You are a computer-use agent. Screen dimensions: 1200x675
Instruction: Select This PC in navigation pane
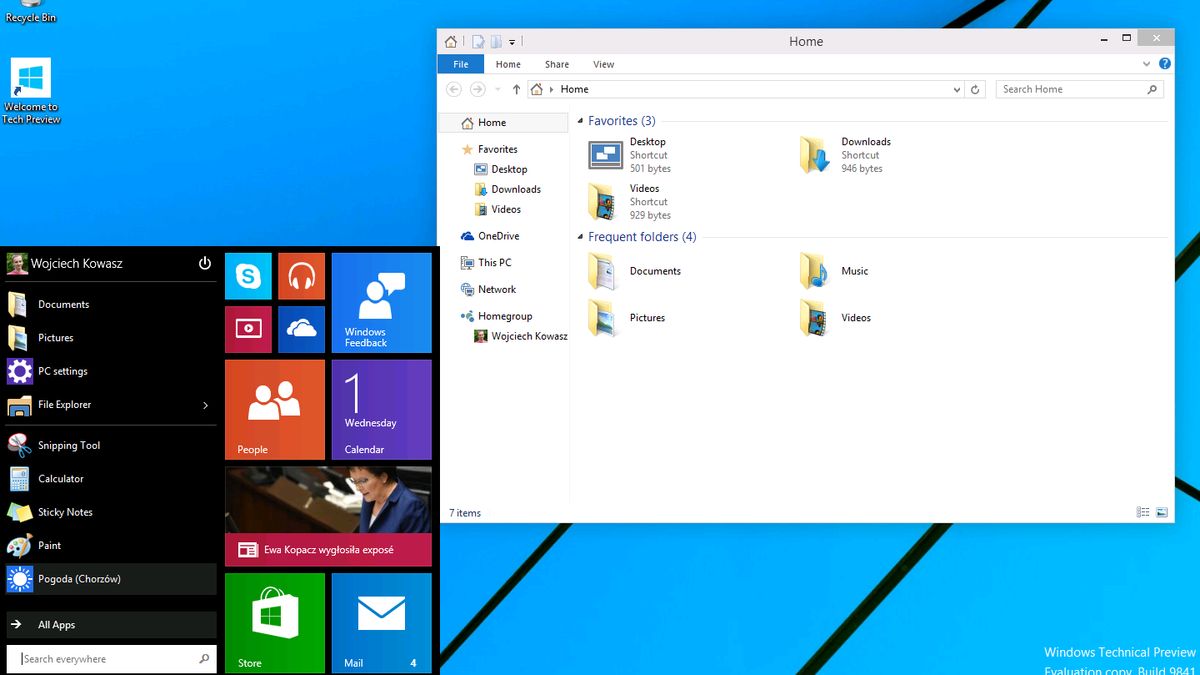494,263
